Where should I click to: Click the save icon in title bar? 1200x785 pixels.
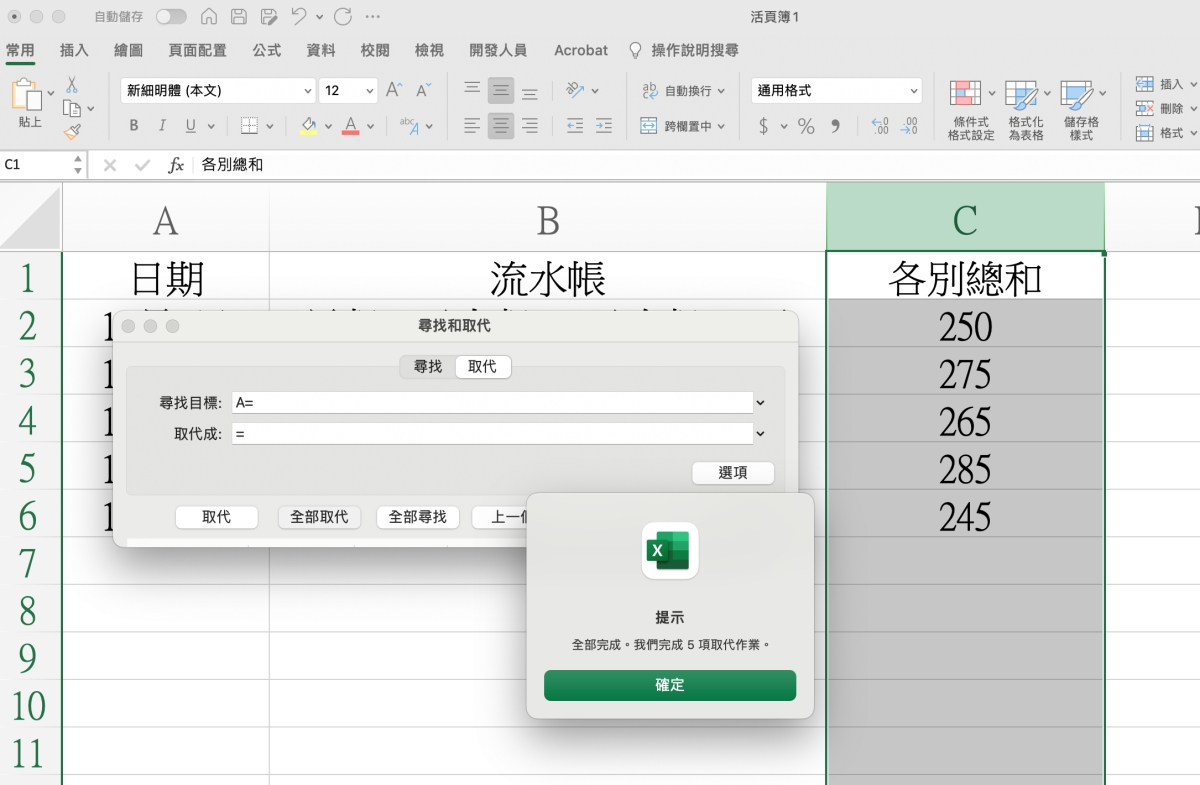[238, 17]
